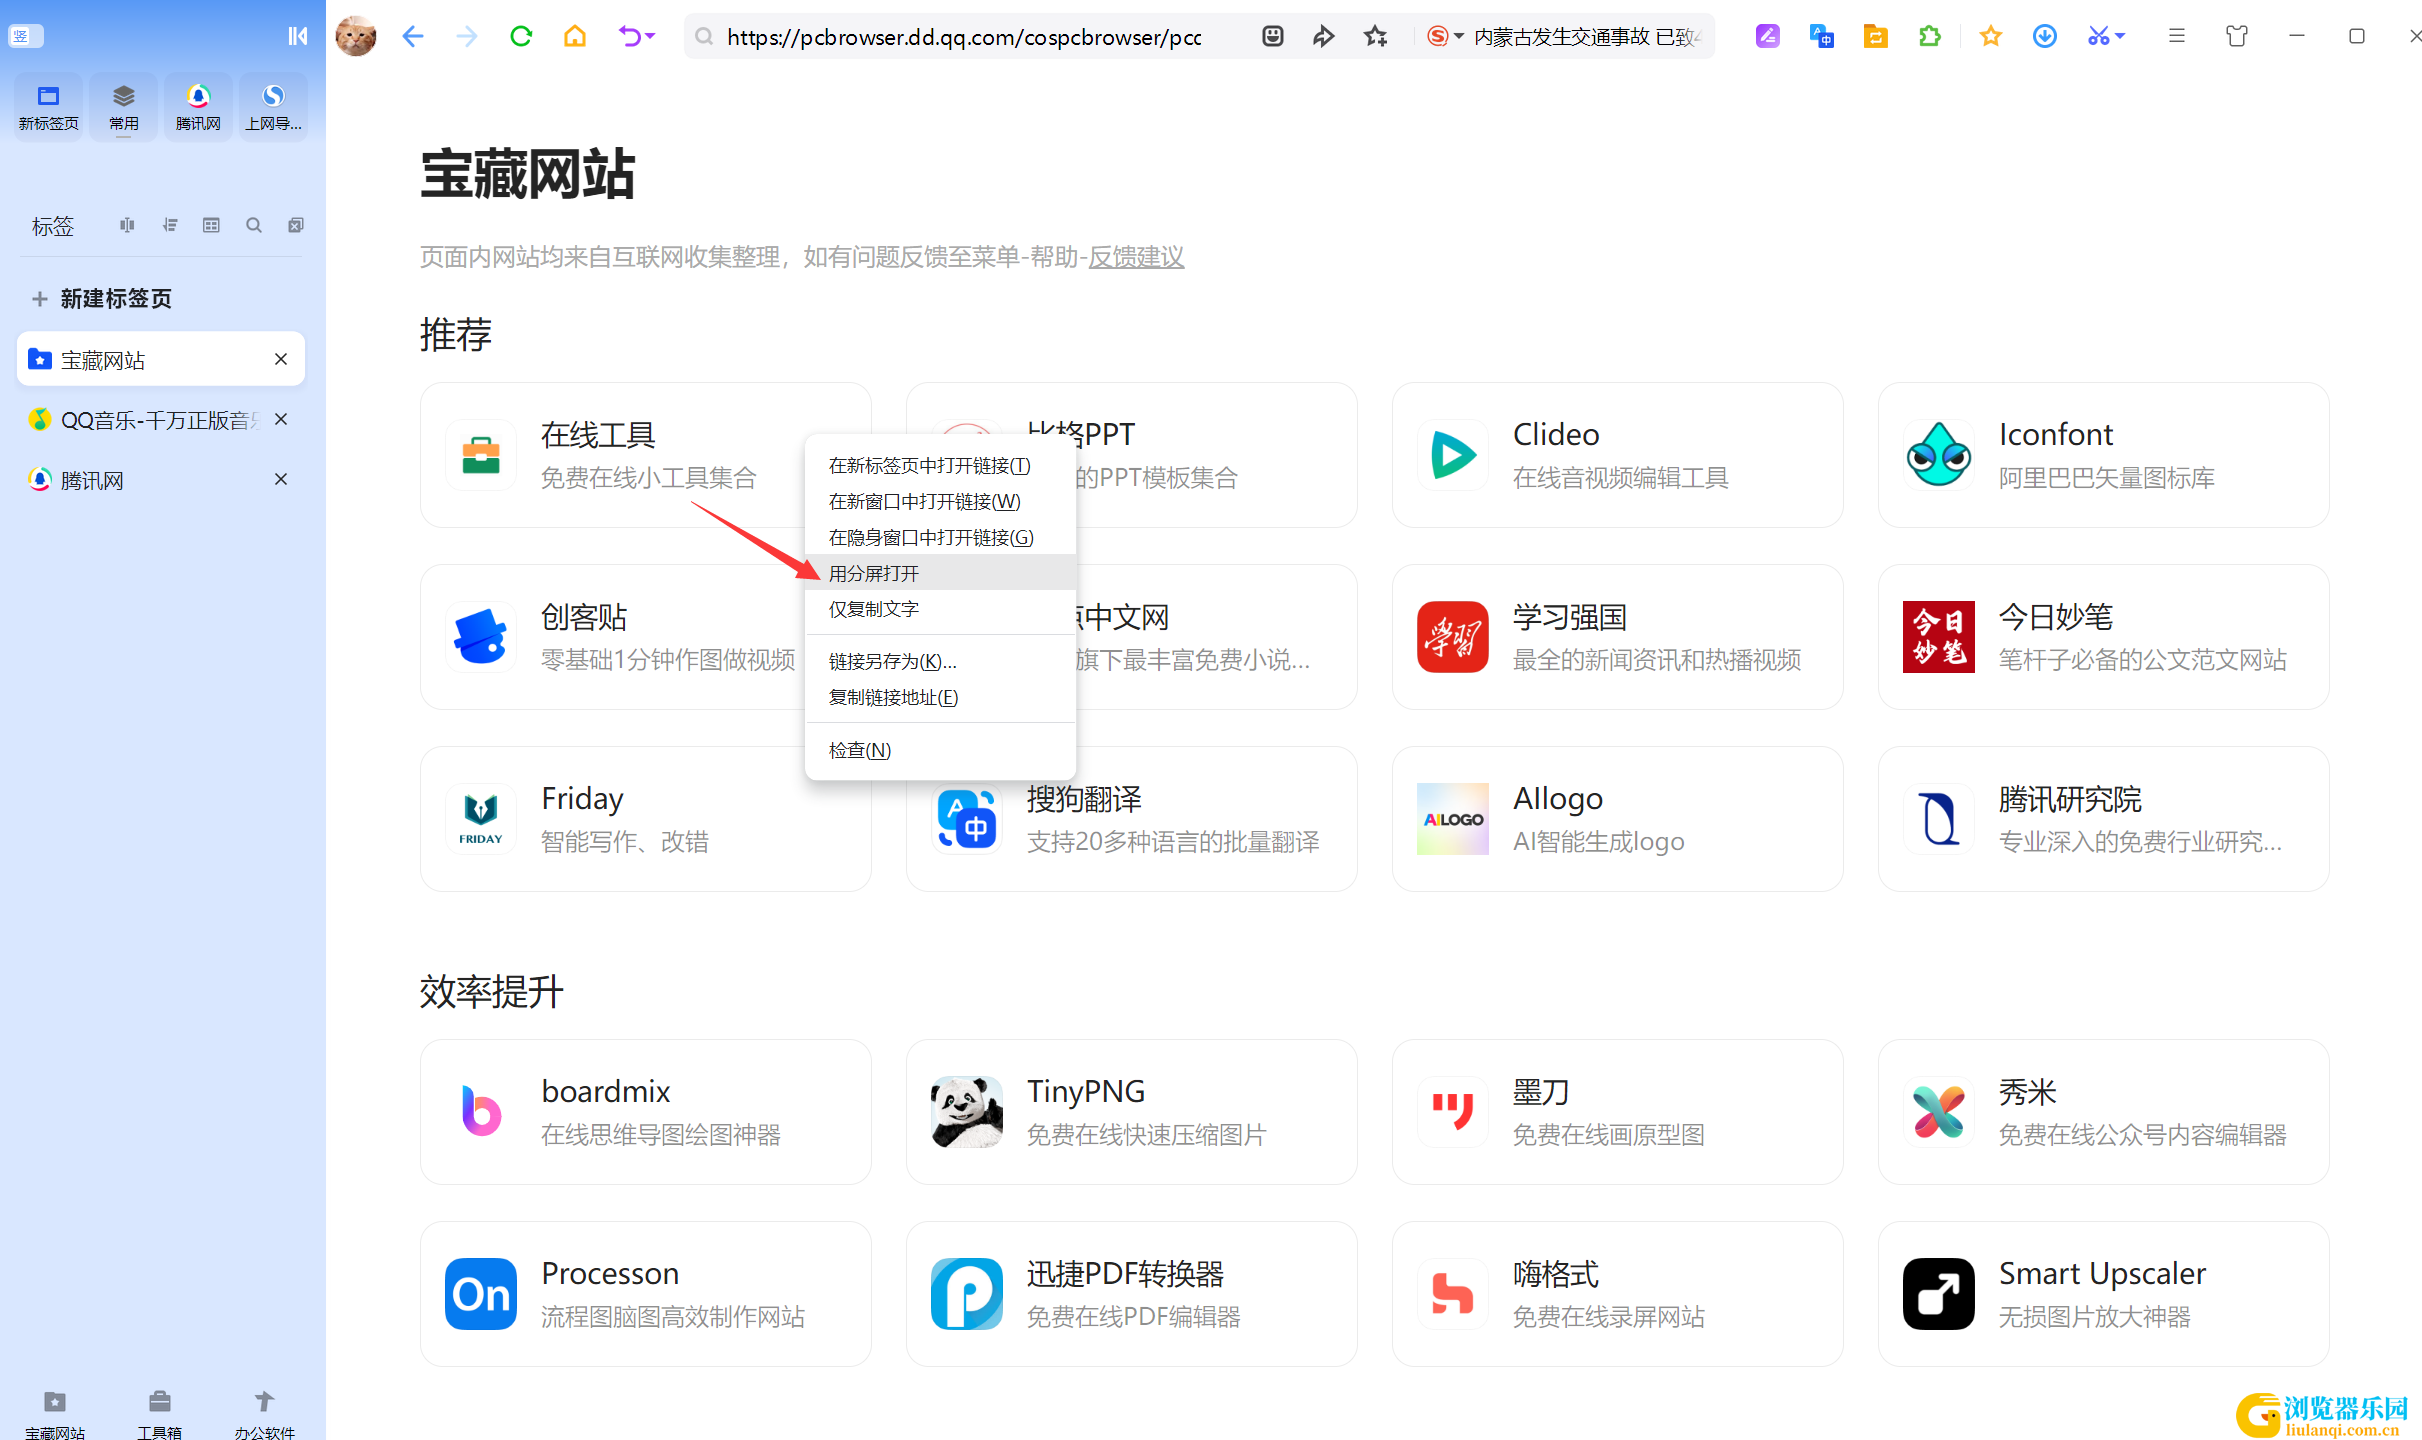Open the undo history dropdown arrow
The image size is (2422, 1440).
(x=650, y=36)
